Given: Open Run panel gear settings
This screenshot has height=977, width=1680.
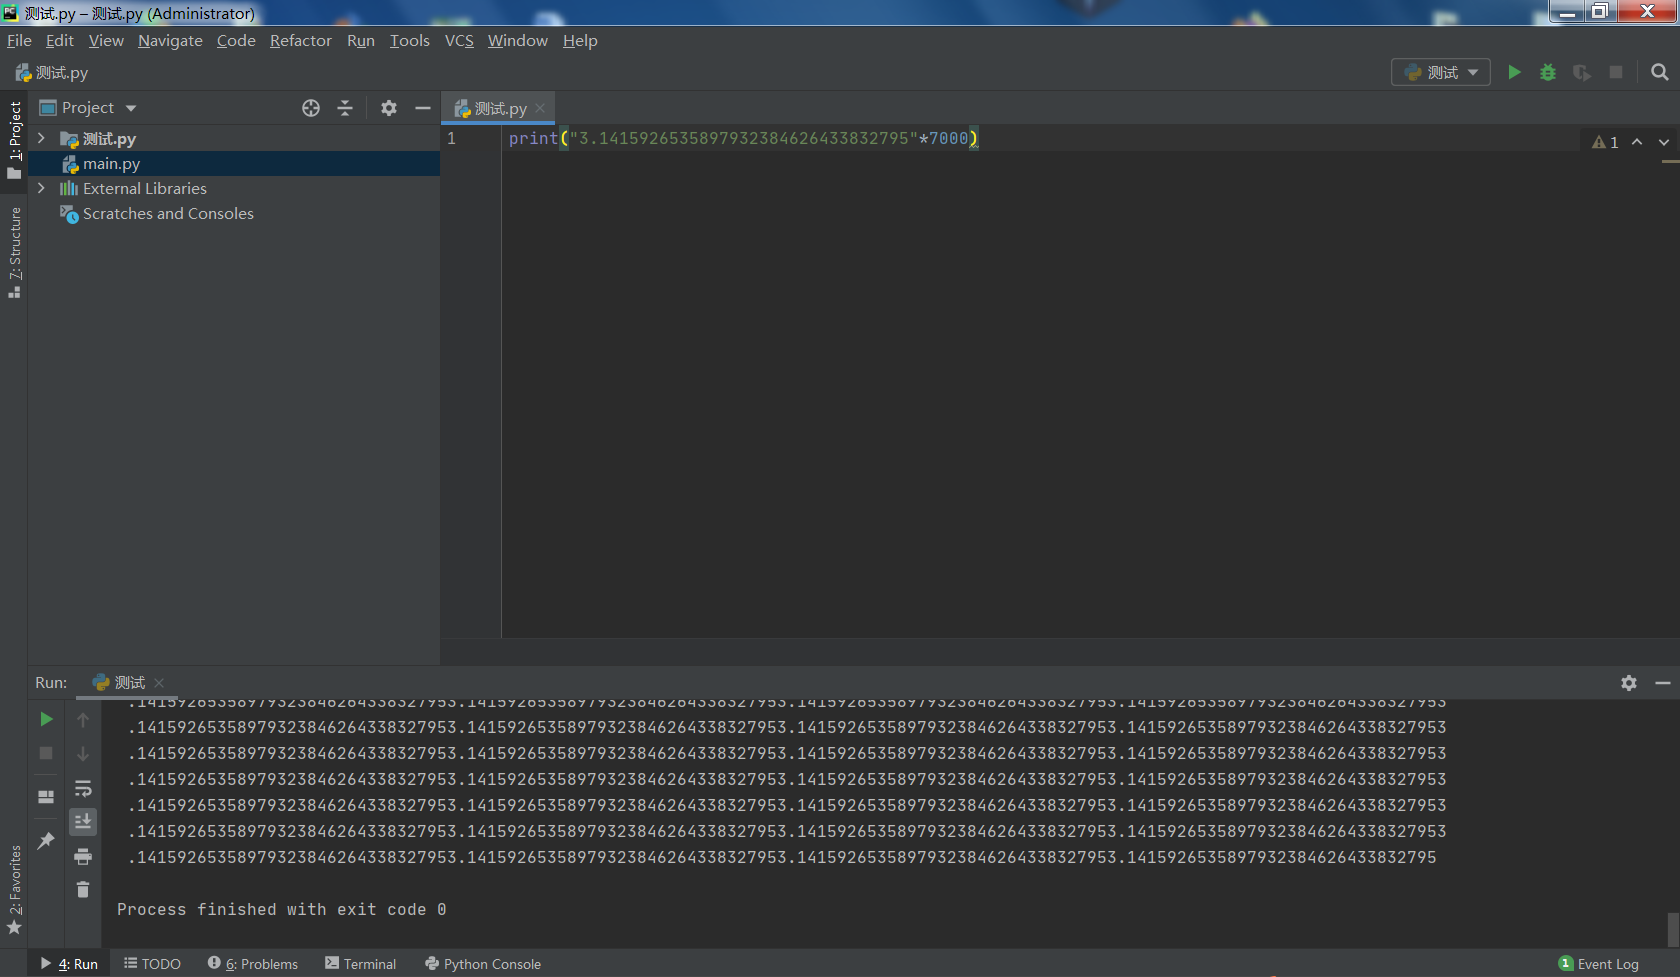Looking at the screenshot, I should (1629, 683).
